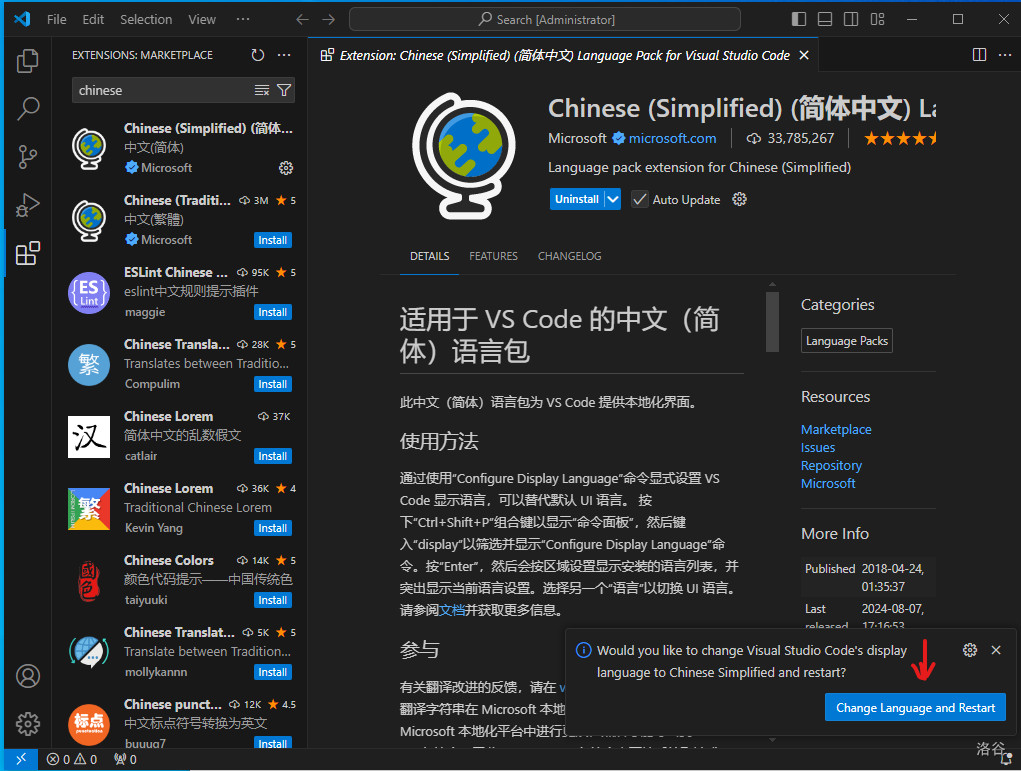Toggle the Auto Update checkbox
The height and width of the screenshot is (771, 1021).
pyautogui.click(x=639, y=199)
